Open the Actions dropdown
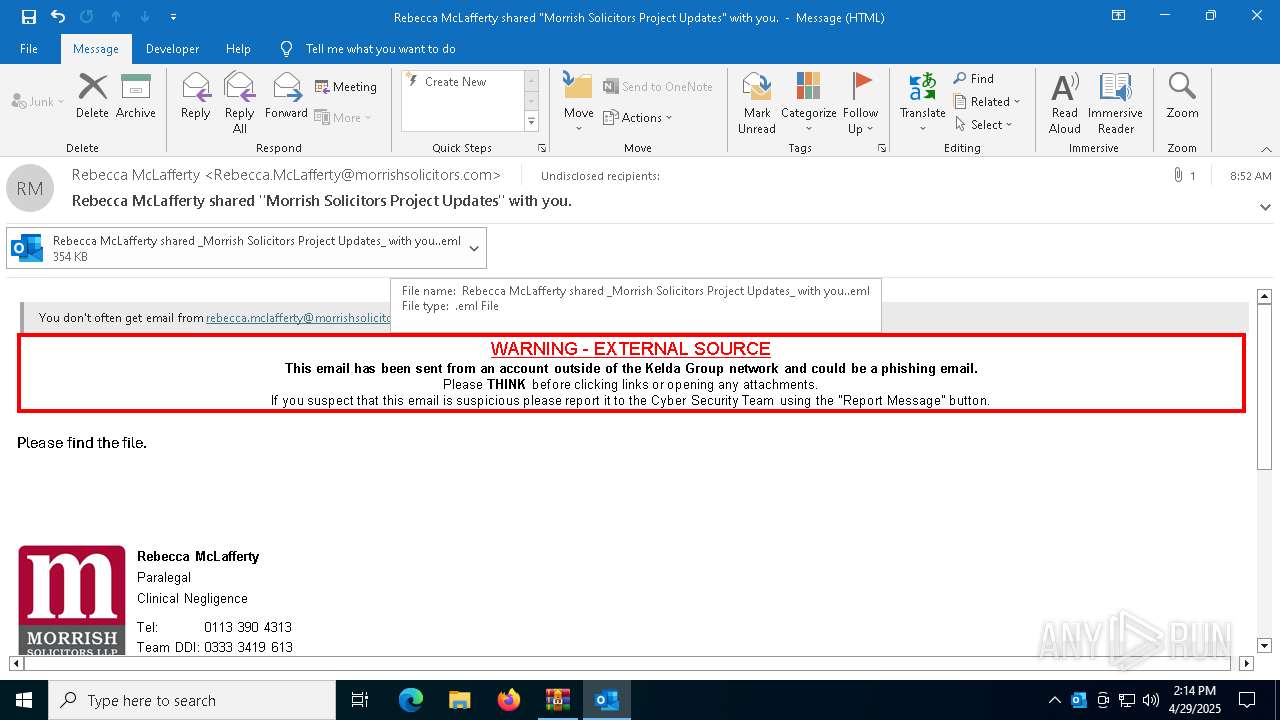Viewport: 1280px width, 720px height. click(638, 117)
